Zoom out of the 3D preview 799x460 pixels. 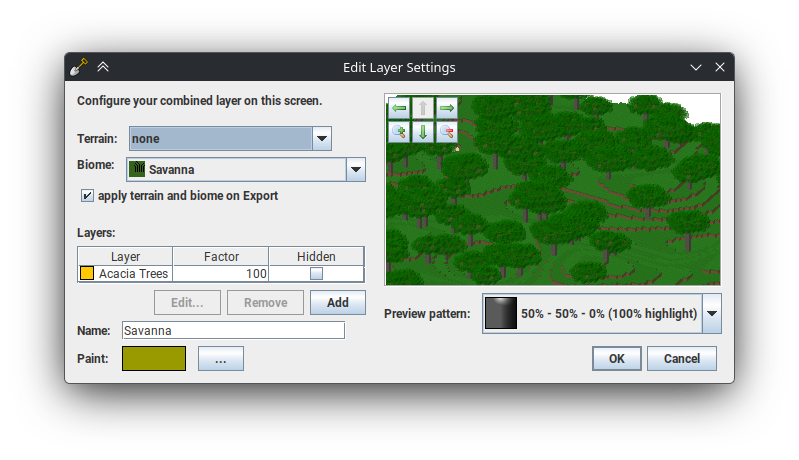[x=447, y=132]
